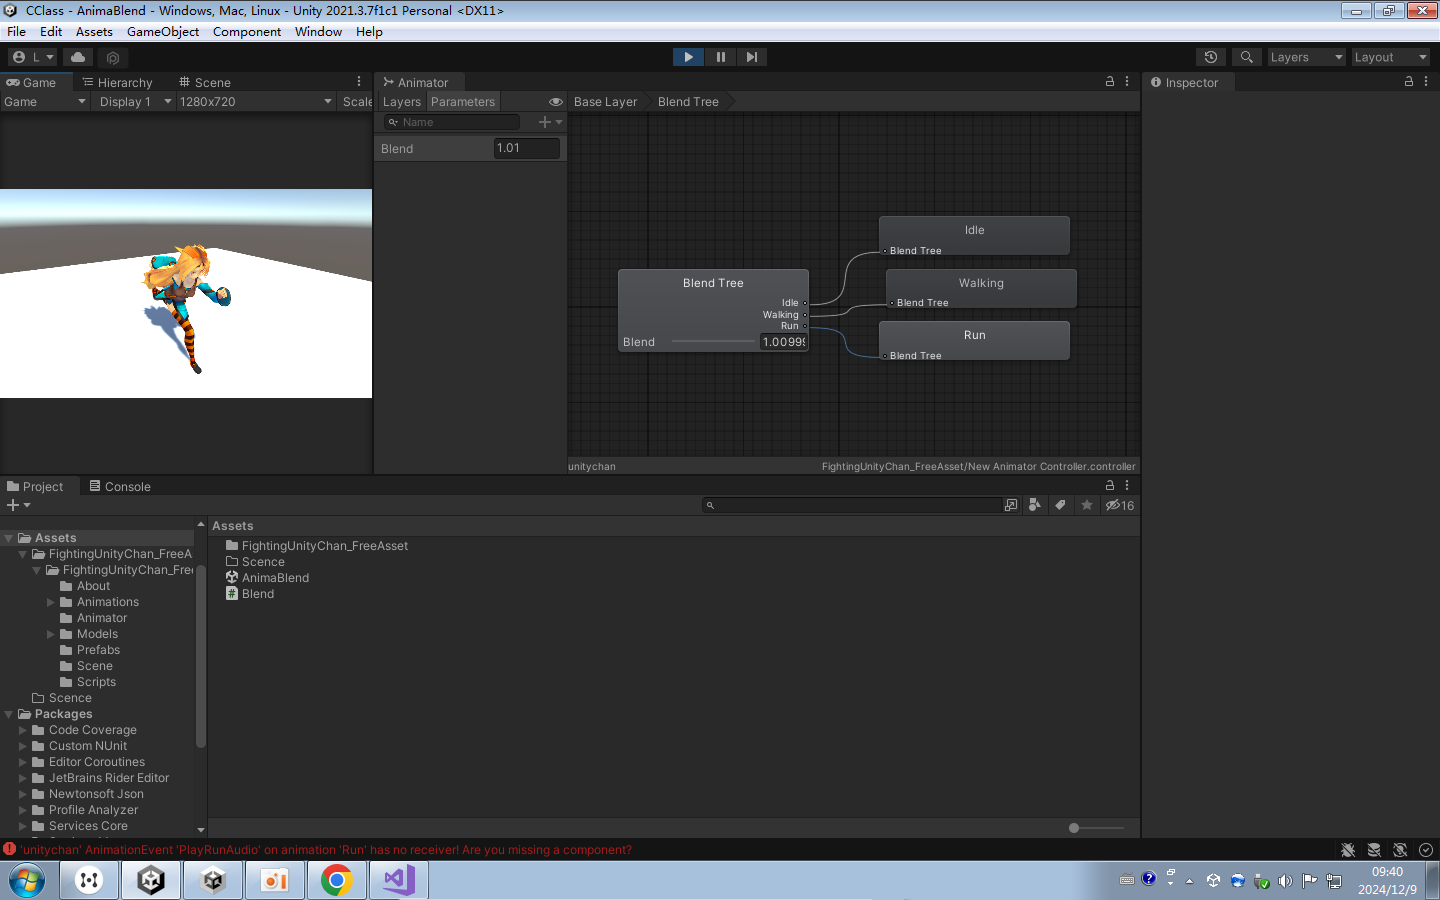Lock the Project panel
Screen dimensions: 1440x900
[1110, 486]
